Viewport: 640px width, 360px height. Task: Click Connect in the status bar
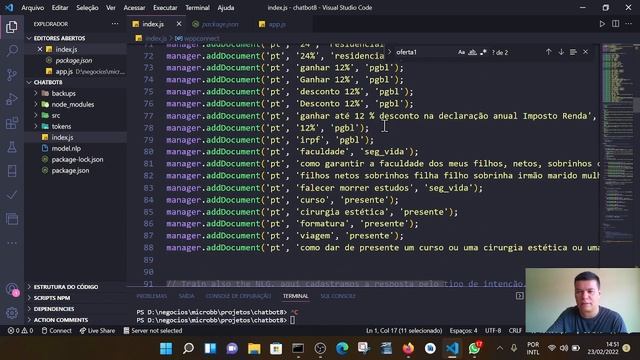[56, 331]
